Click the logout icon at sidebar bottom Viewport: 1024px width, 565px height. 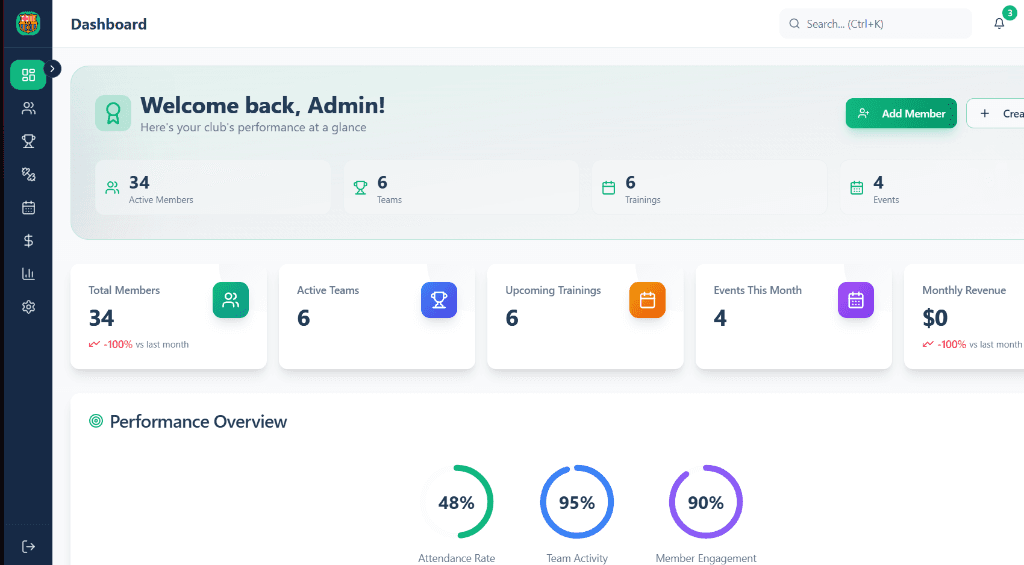(x=28, y=546)
